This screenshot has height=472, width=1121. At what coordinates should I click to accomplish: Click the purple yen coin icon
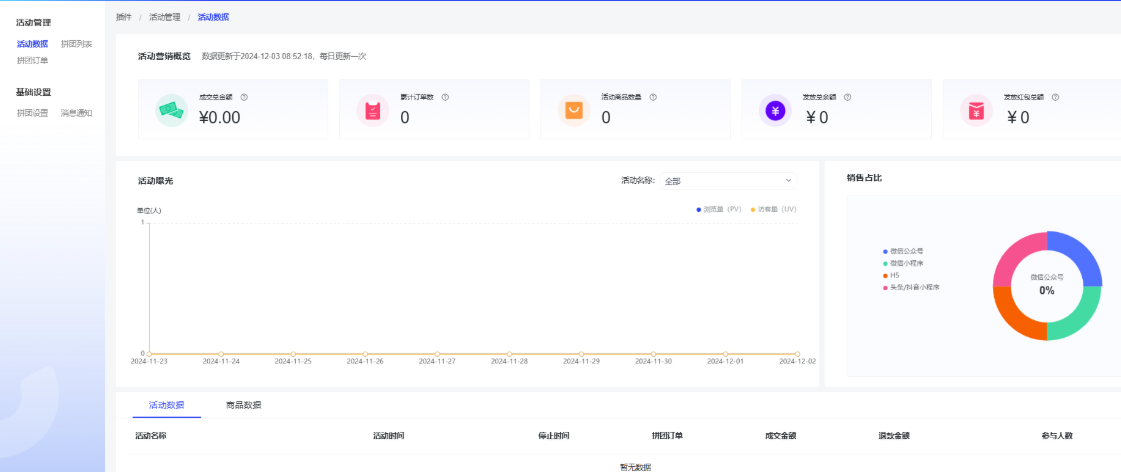[x=775, y=110]
